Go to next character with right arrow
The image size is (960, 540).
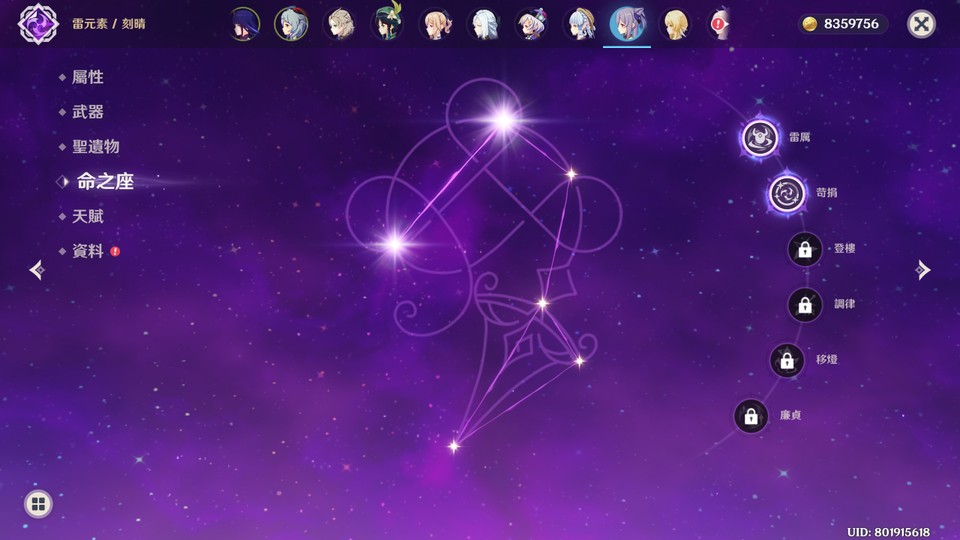pyautogui.click(x=923, y=270)
